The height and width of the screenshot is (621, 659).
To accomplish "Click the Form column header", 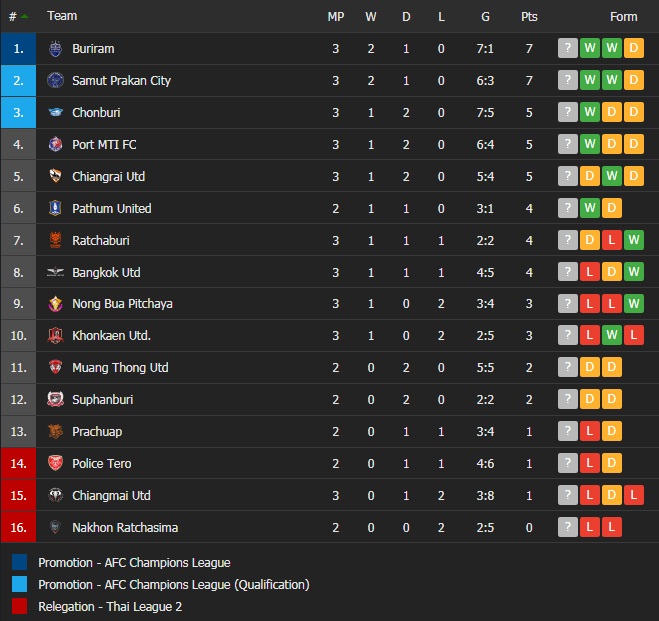I will pyautogui.click(x=623, y=16).
